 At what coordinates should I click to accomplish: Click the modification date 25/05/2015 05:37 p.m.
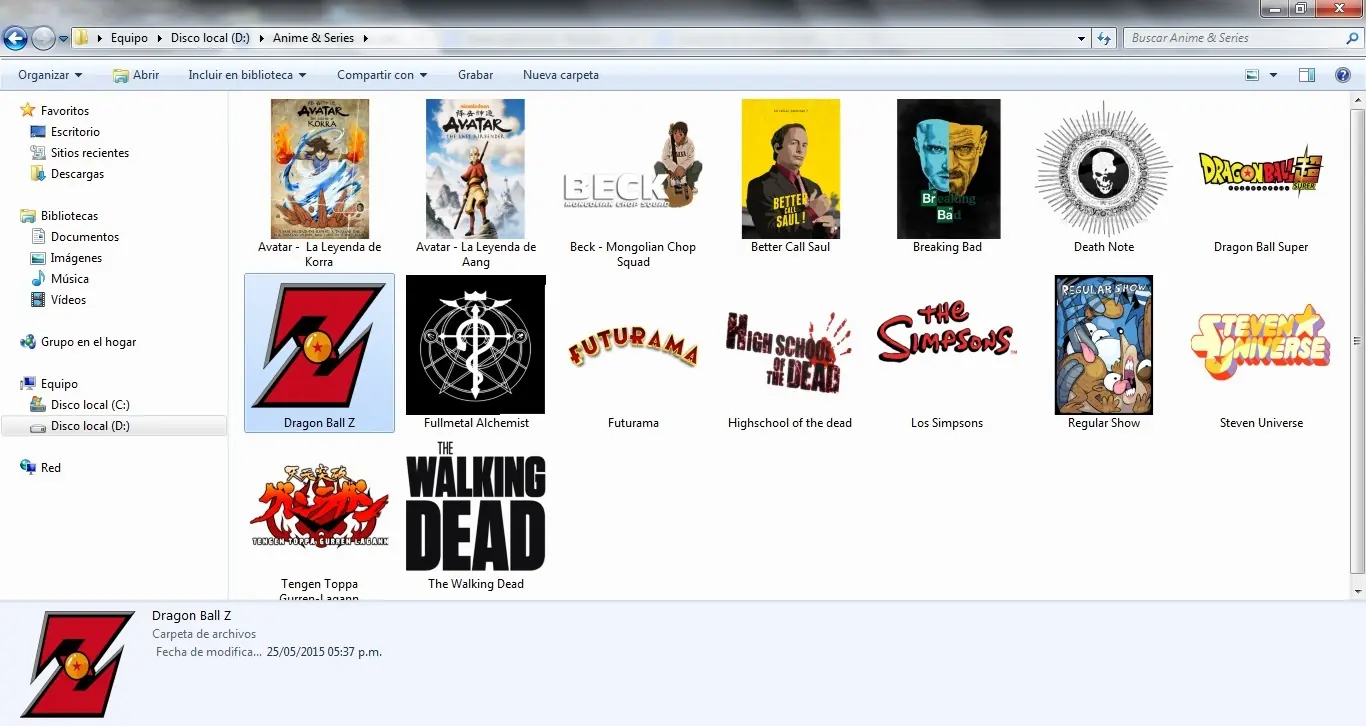324,652
